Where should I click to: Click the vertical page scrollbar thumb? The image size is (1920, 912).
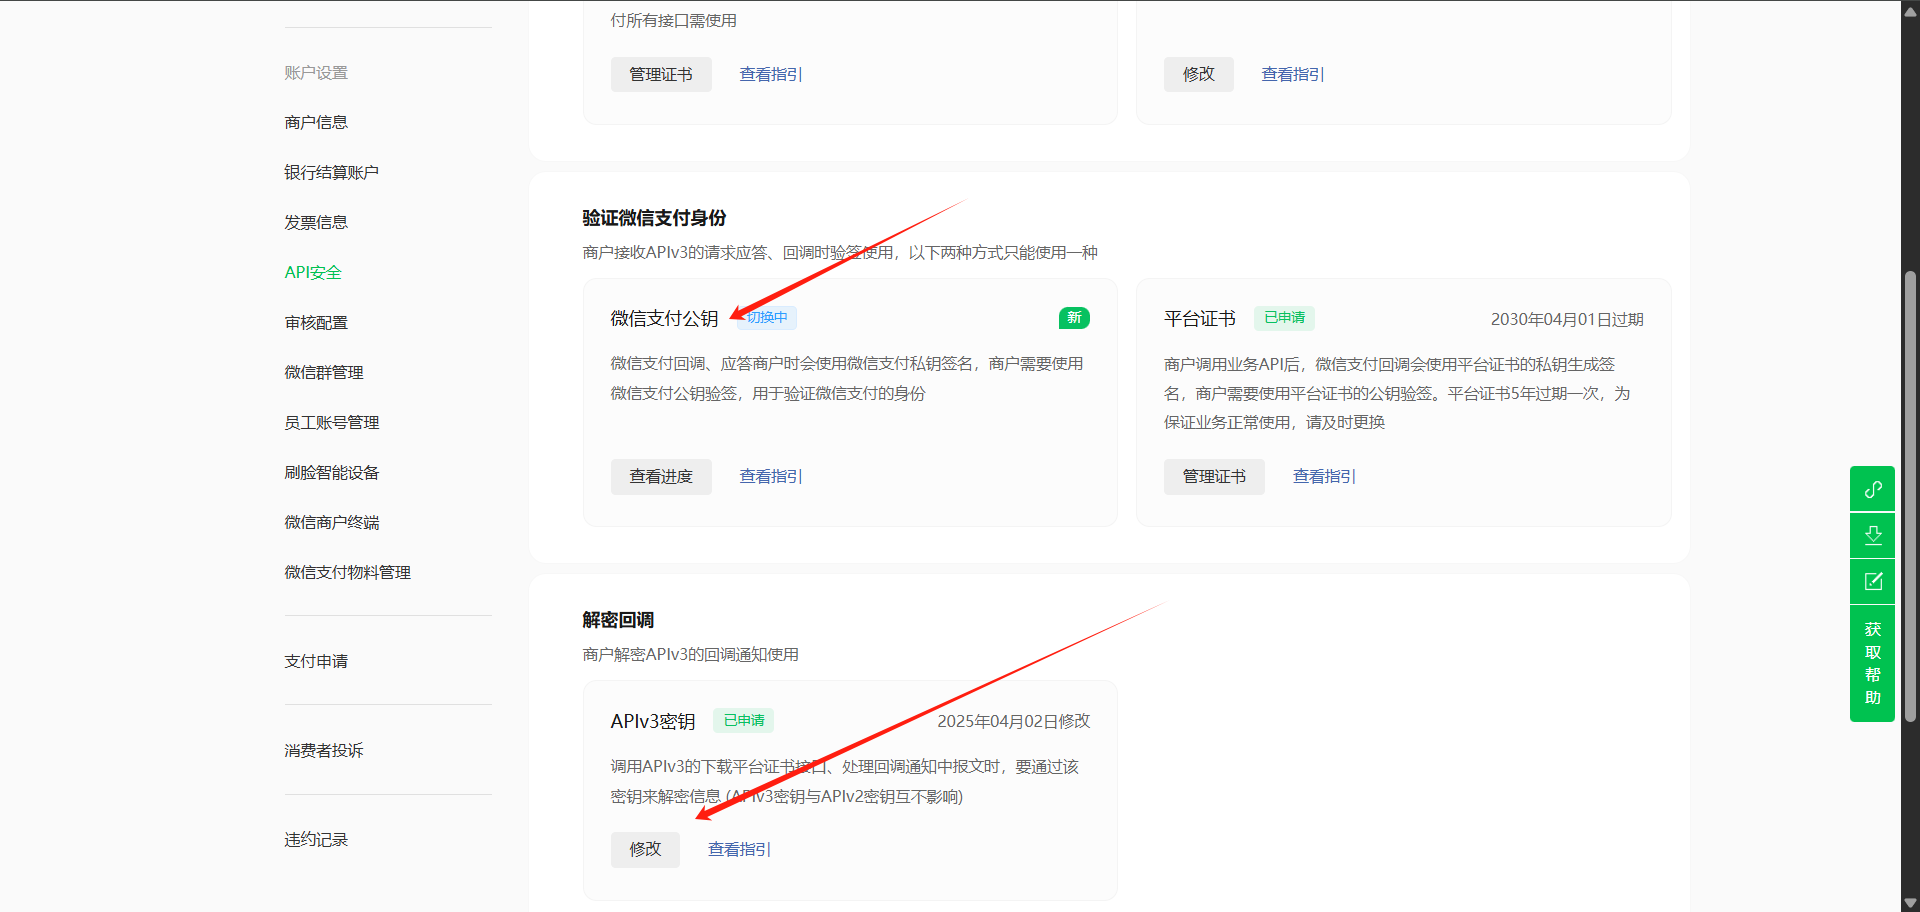[x=1910, y=495]
